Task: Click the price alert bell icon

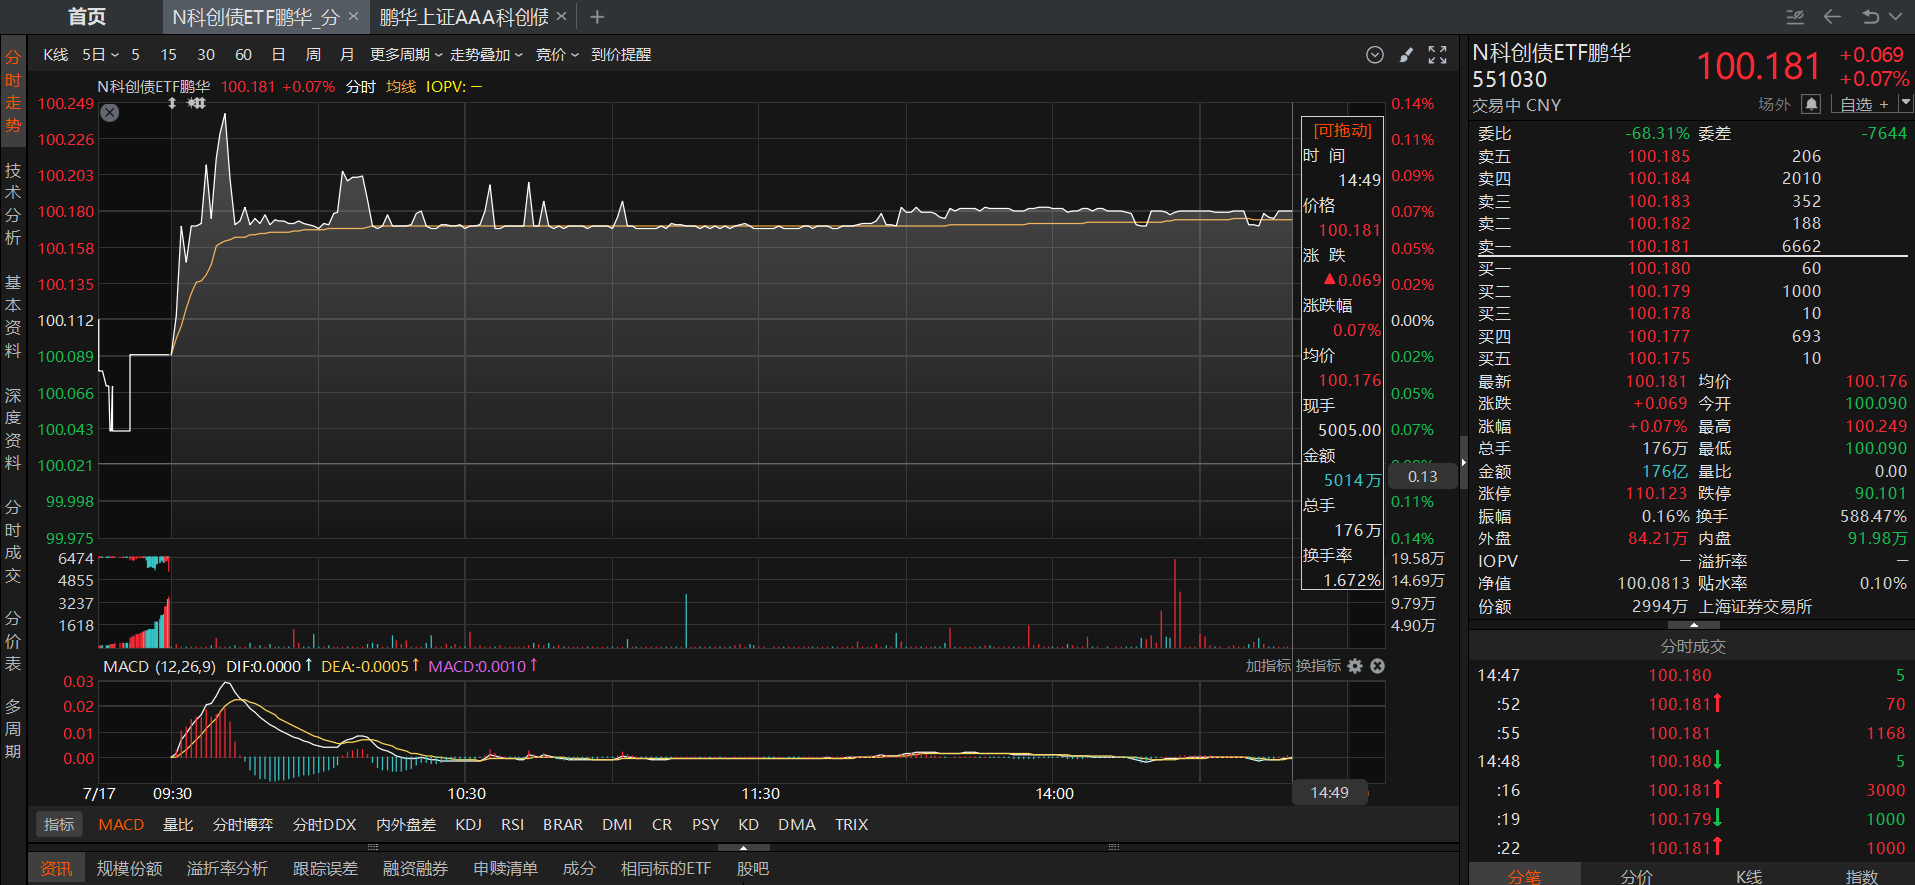Action: [x=1811, y=104]
